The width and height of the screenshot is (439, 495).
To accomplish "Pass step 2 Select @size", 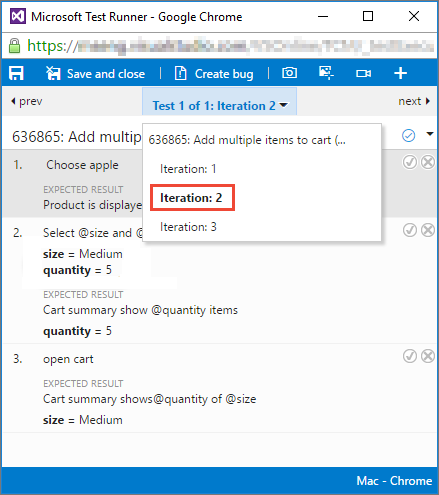I will [410, 230].
